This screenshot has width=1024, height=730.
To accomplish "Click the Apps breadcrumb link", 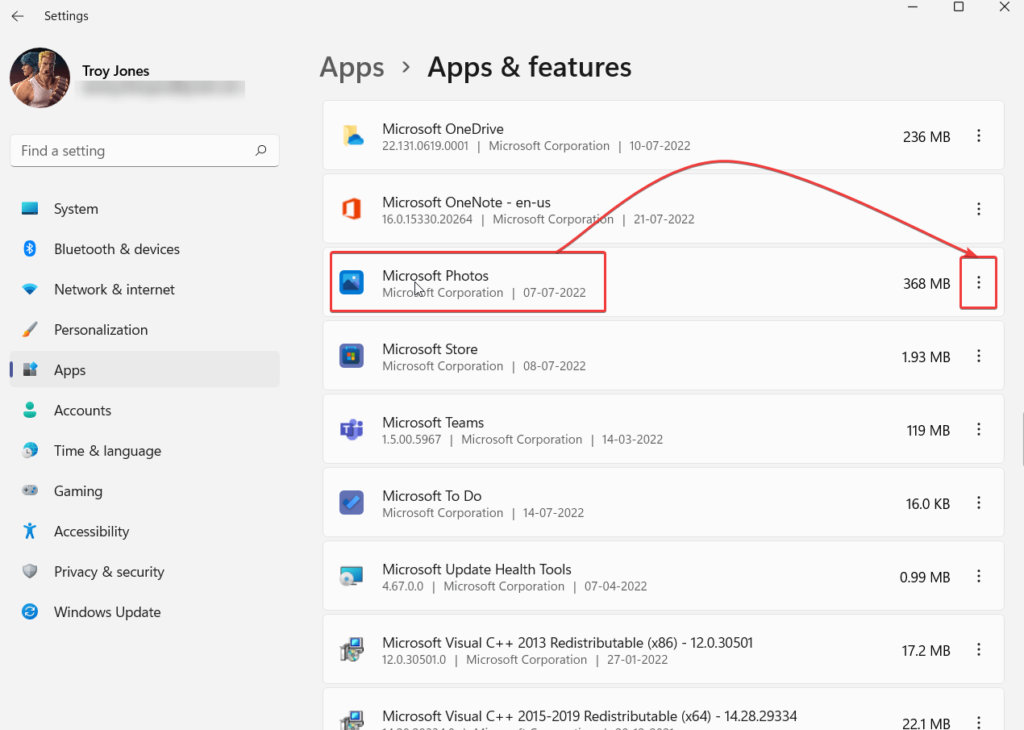I will pos(351,67).
